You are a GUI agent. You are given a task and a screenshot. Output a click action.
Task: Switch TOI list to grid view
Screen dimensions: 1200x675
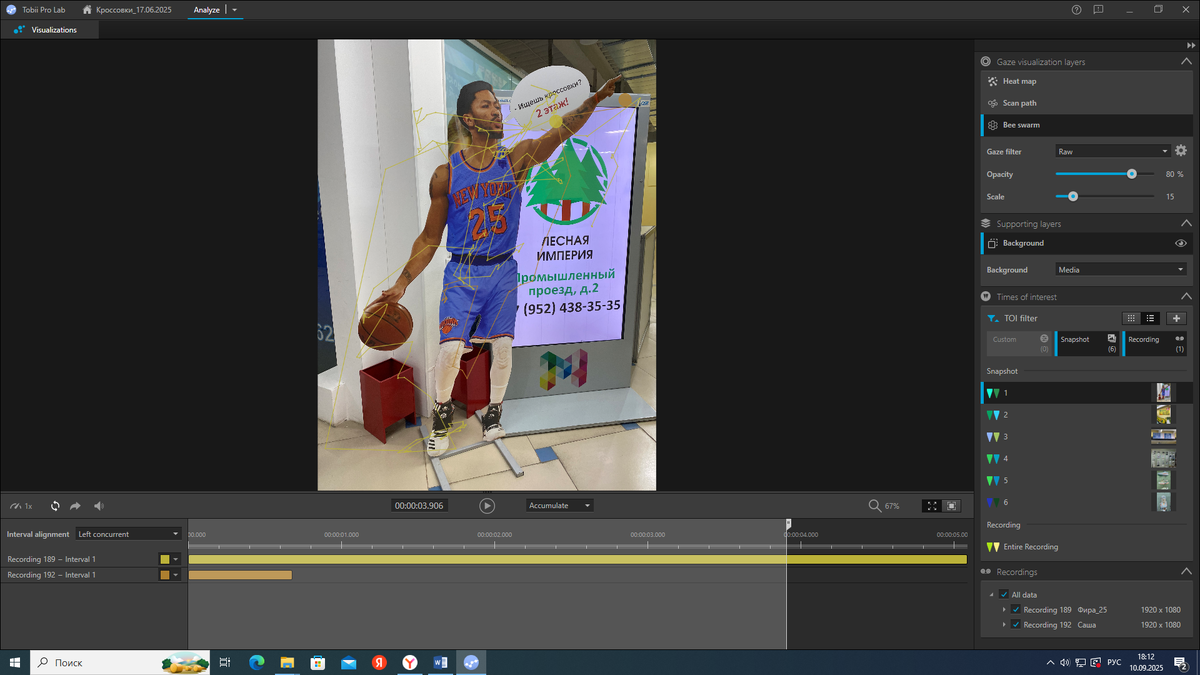(1131, 318)
